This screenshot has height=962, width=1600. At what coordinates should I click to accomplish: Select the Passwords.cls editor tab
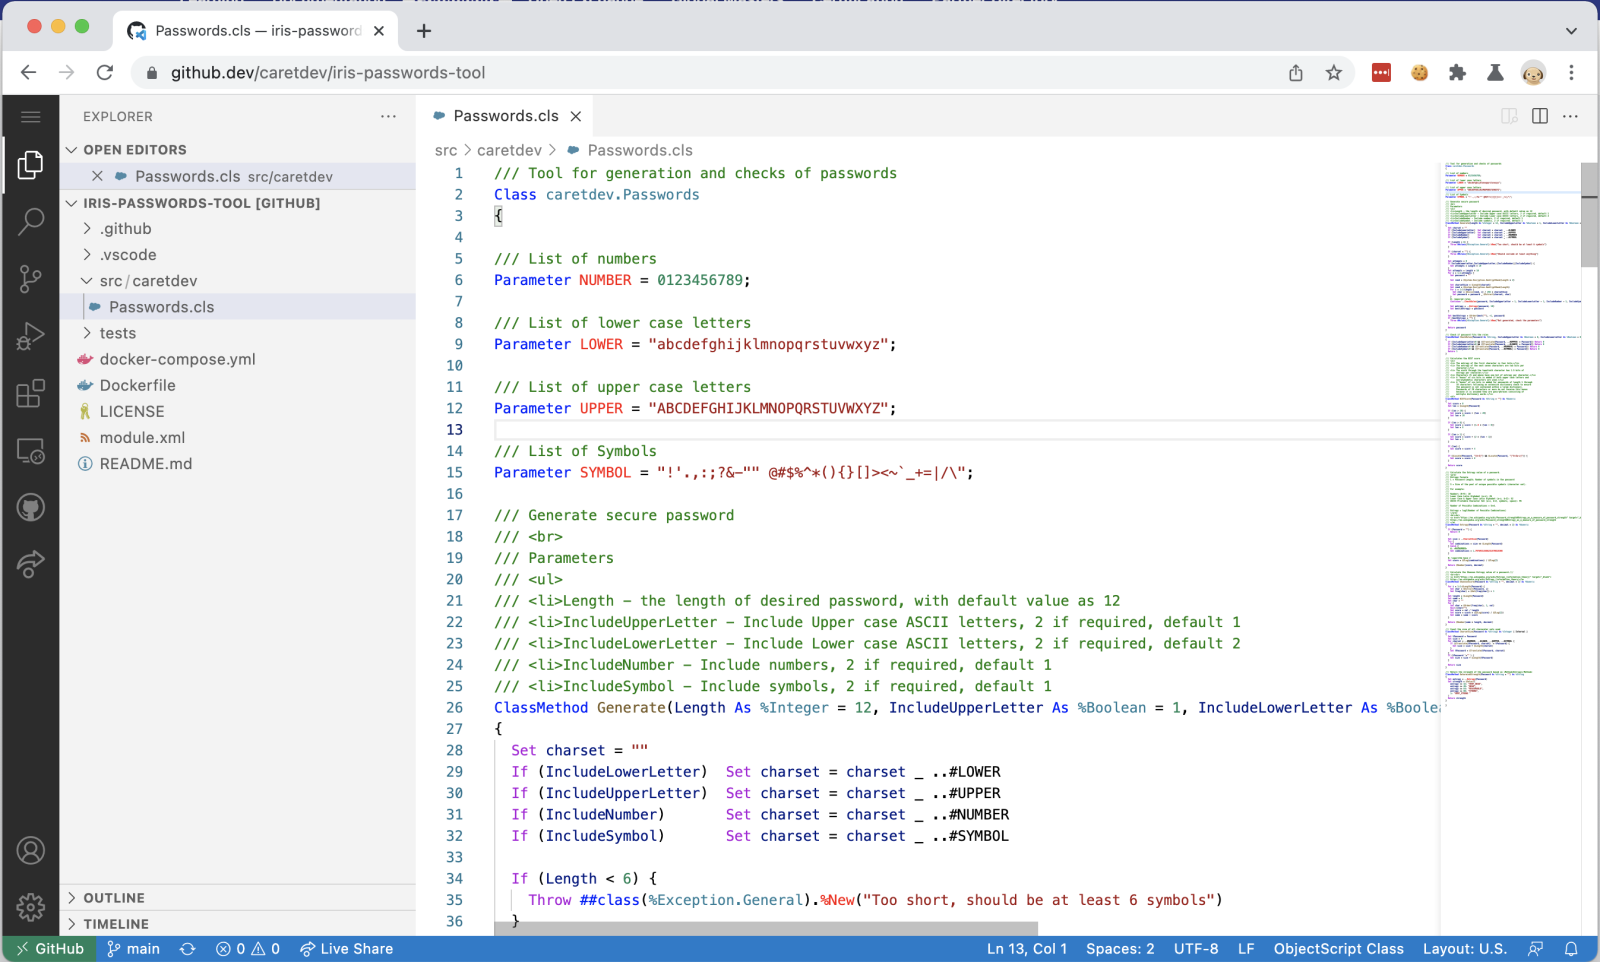[x=505, y=116]
